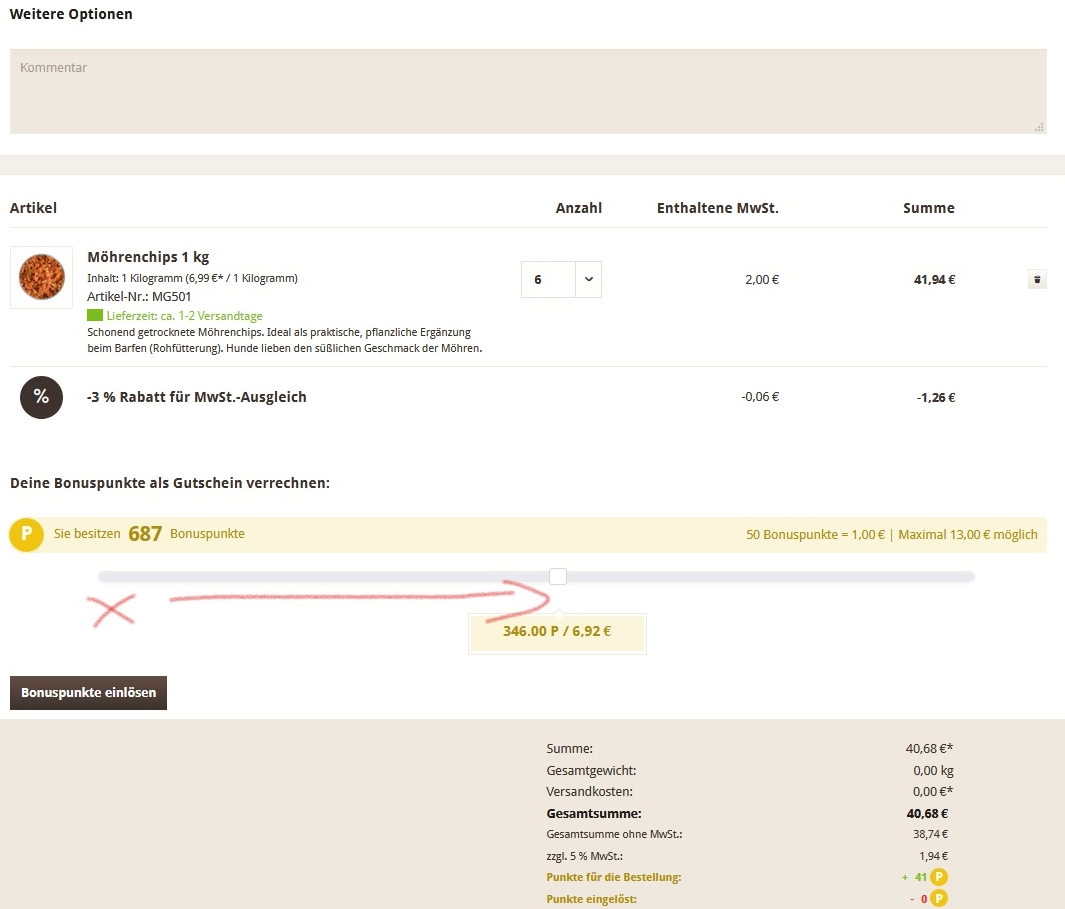This screenshot has height=909, width=1065.
Task: Click the Versandkosten 0,00 €* value
Action: (x=933, y=791)
